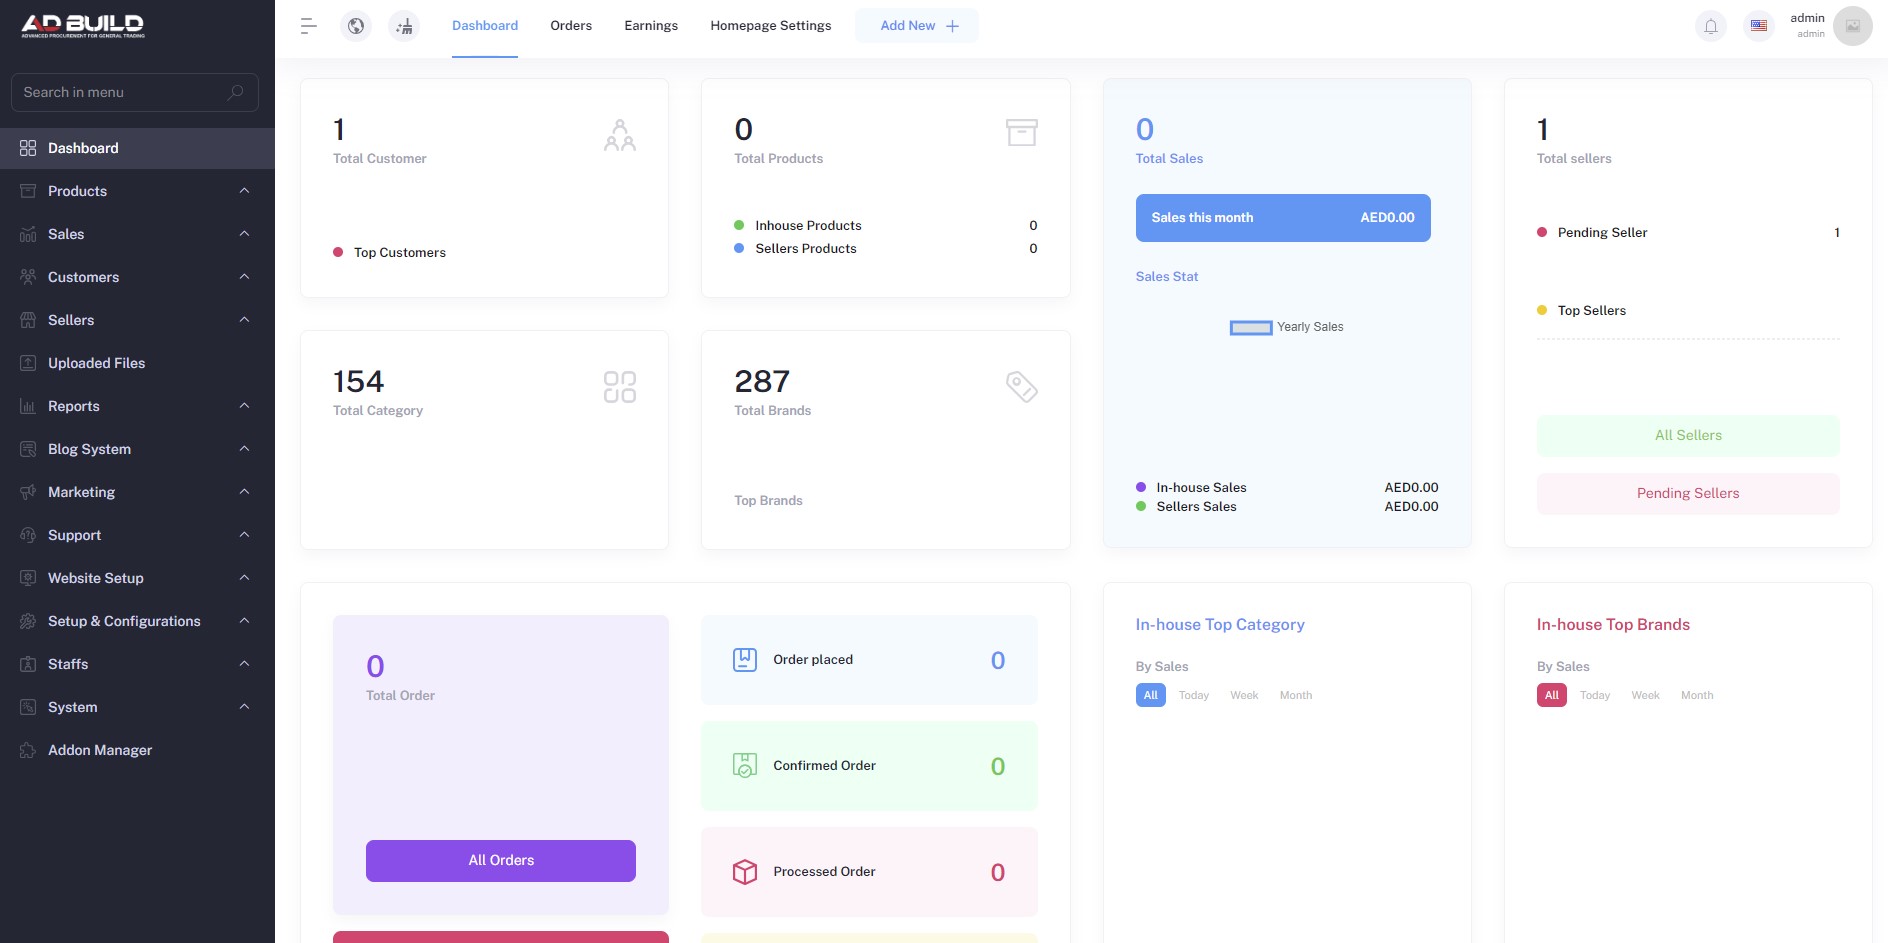Open the Earnings top tab

coord(651,26)
